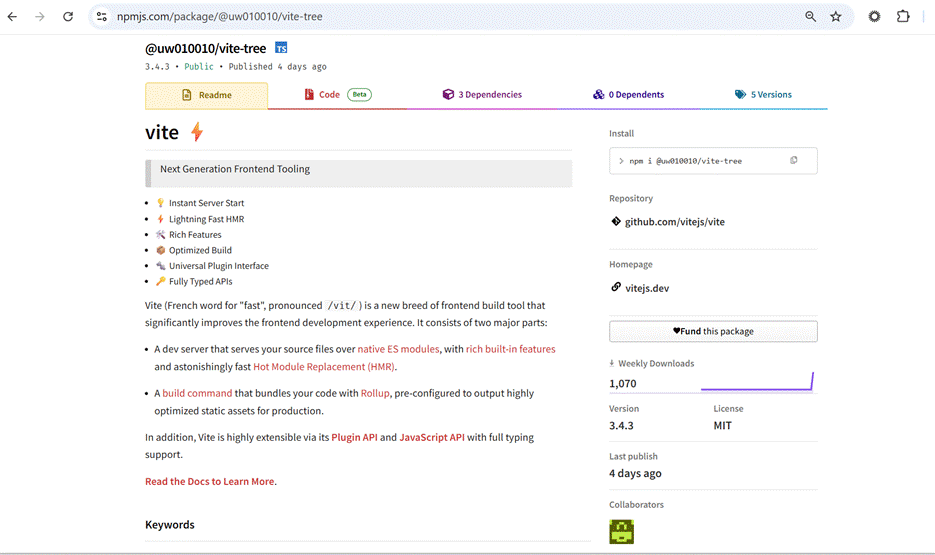Open the Readme tab

coord(206,95)
